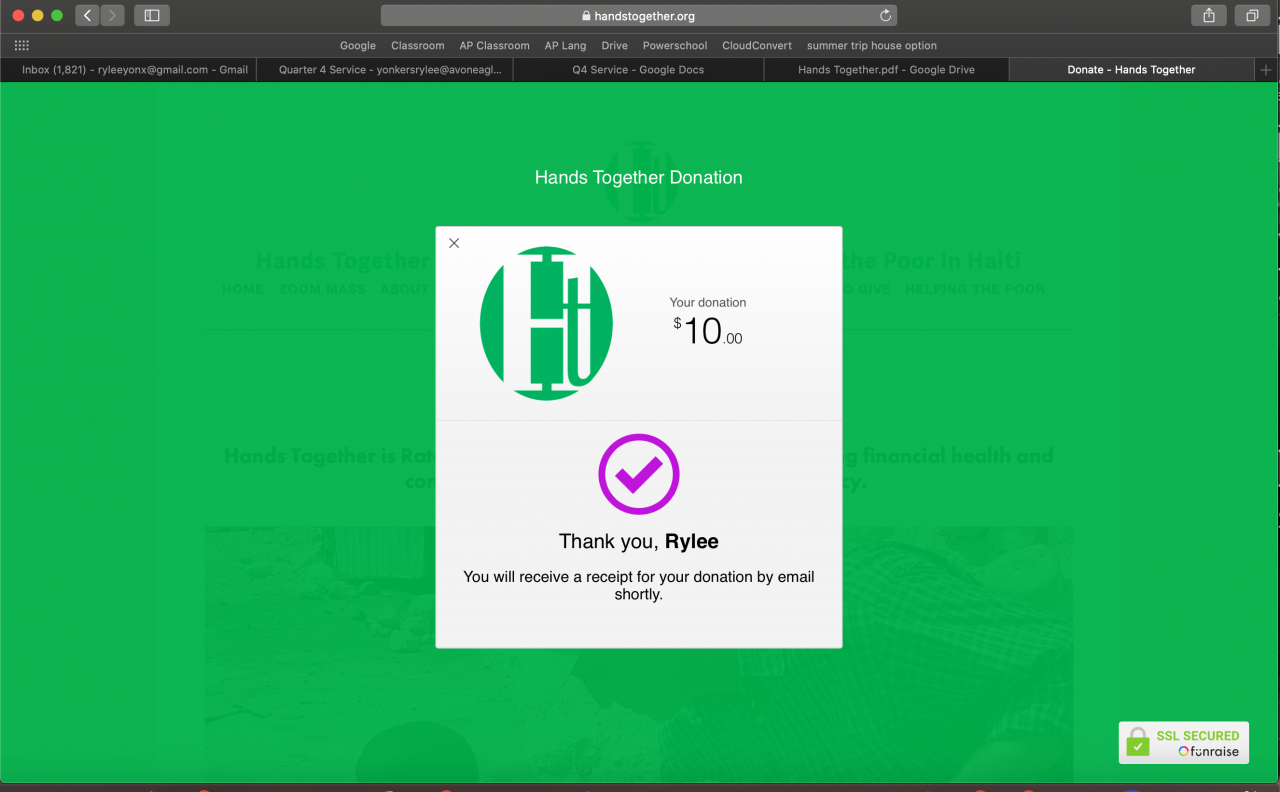The width and height of the screenshot is (1280, 792).
Task: Click the HOME navigation link
Action: click(x=243, y=289)
